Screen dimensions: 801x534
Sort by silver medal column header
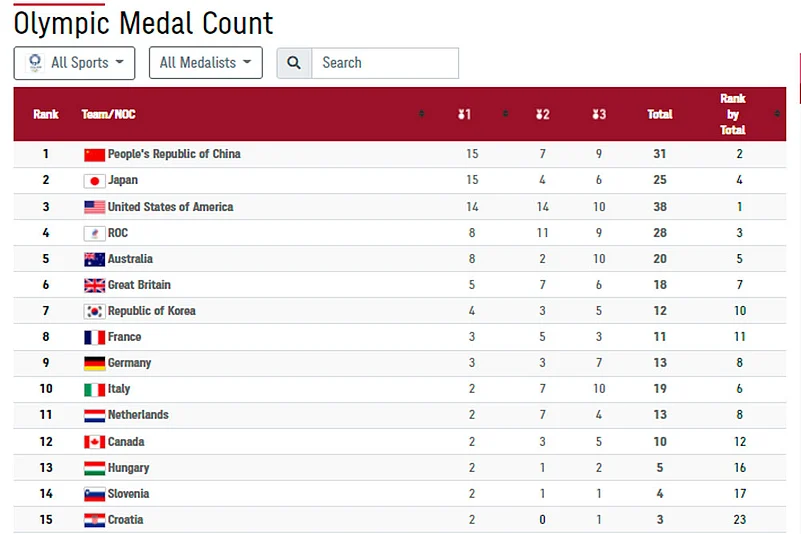pos(542,115)
